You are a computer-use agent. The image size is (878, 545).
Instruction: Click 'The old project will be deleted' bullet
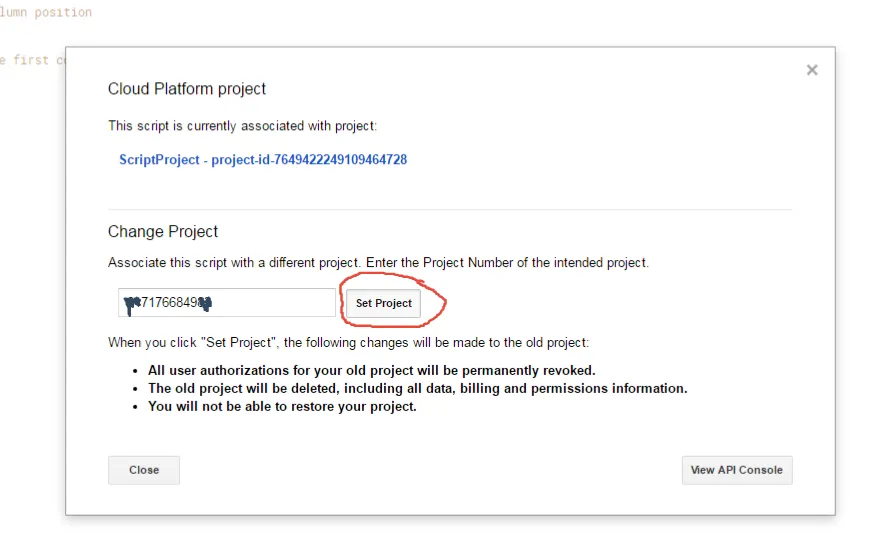point(418,389)
